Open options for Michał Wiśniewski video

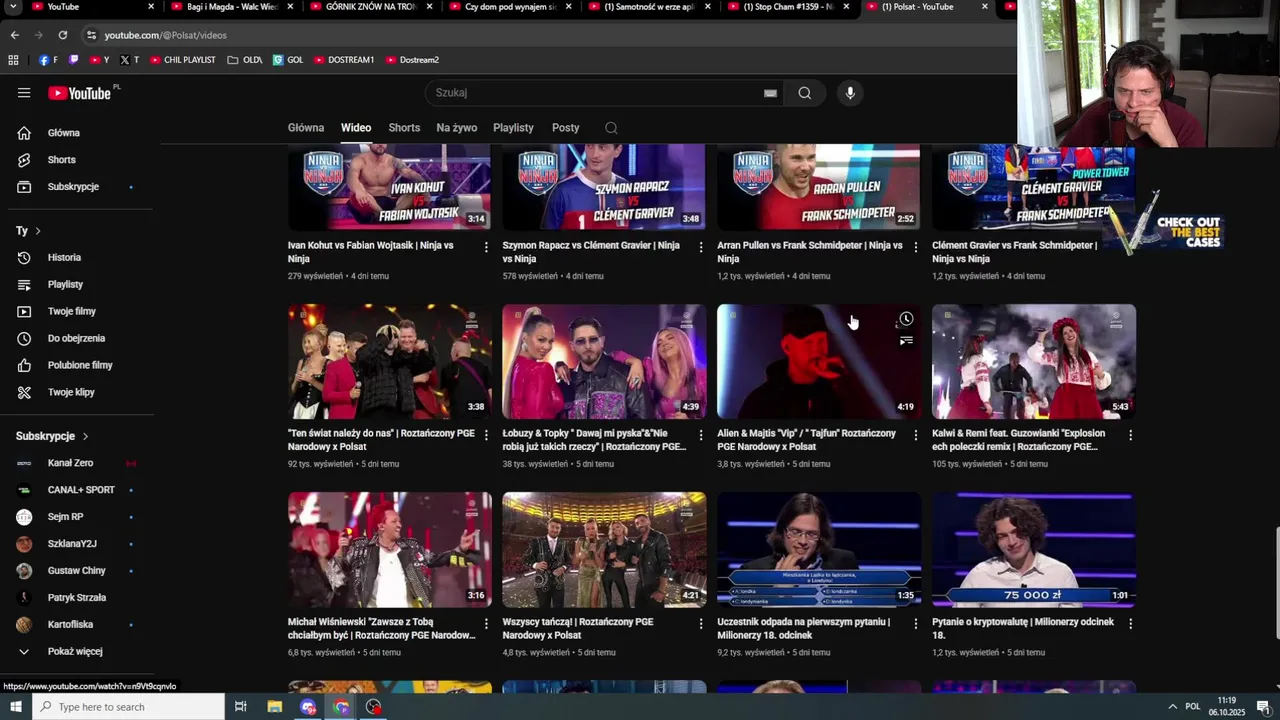[486, 623]
